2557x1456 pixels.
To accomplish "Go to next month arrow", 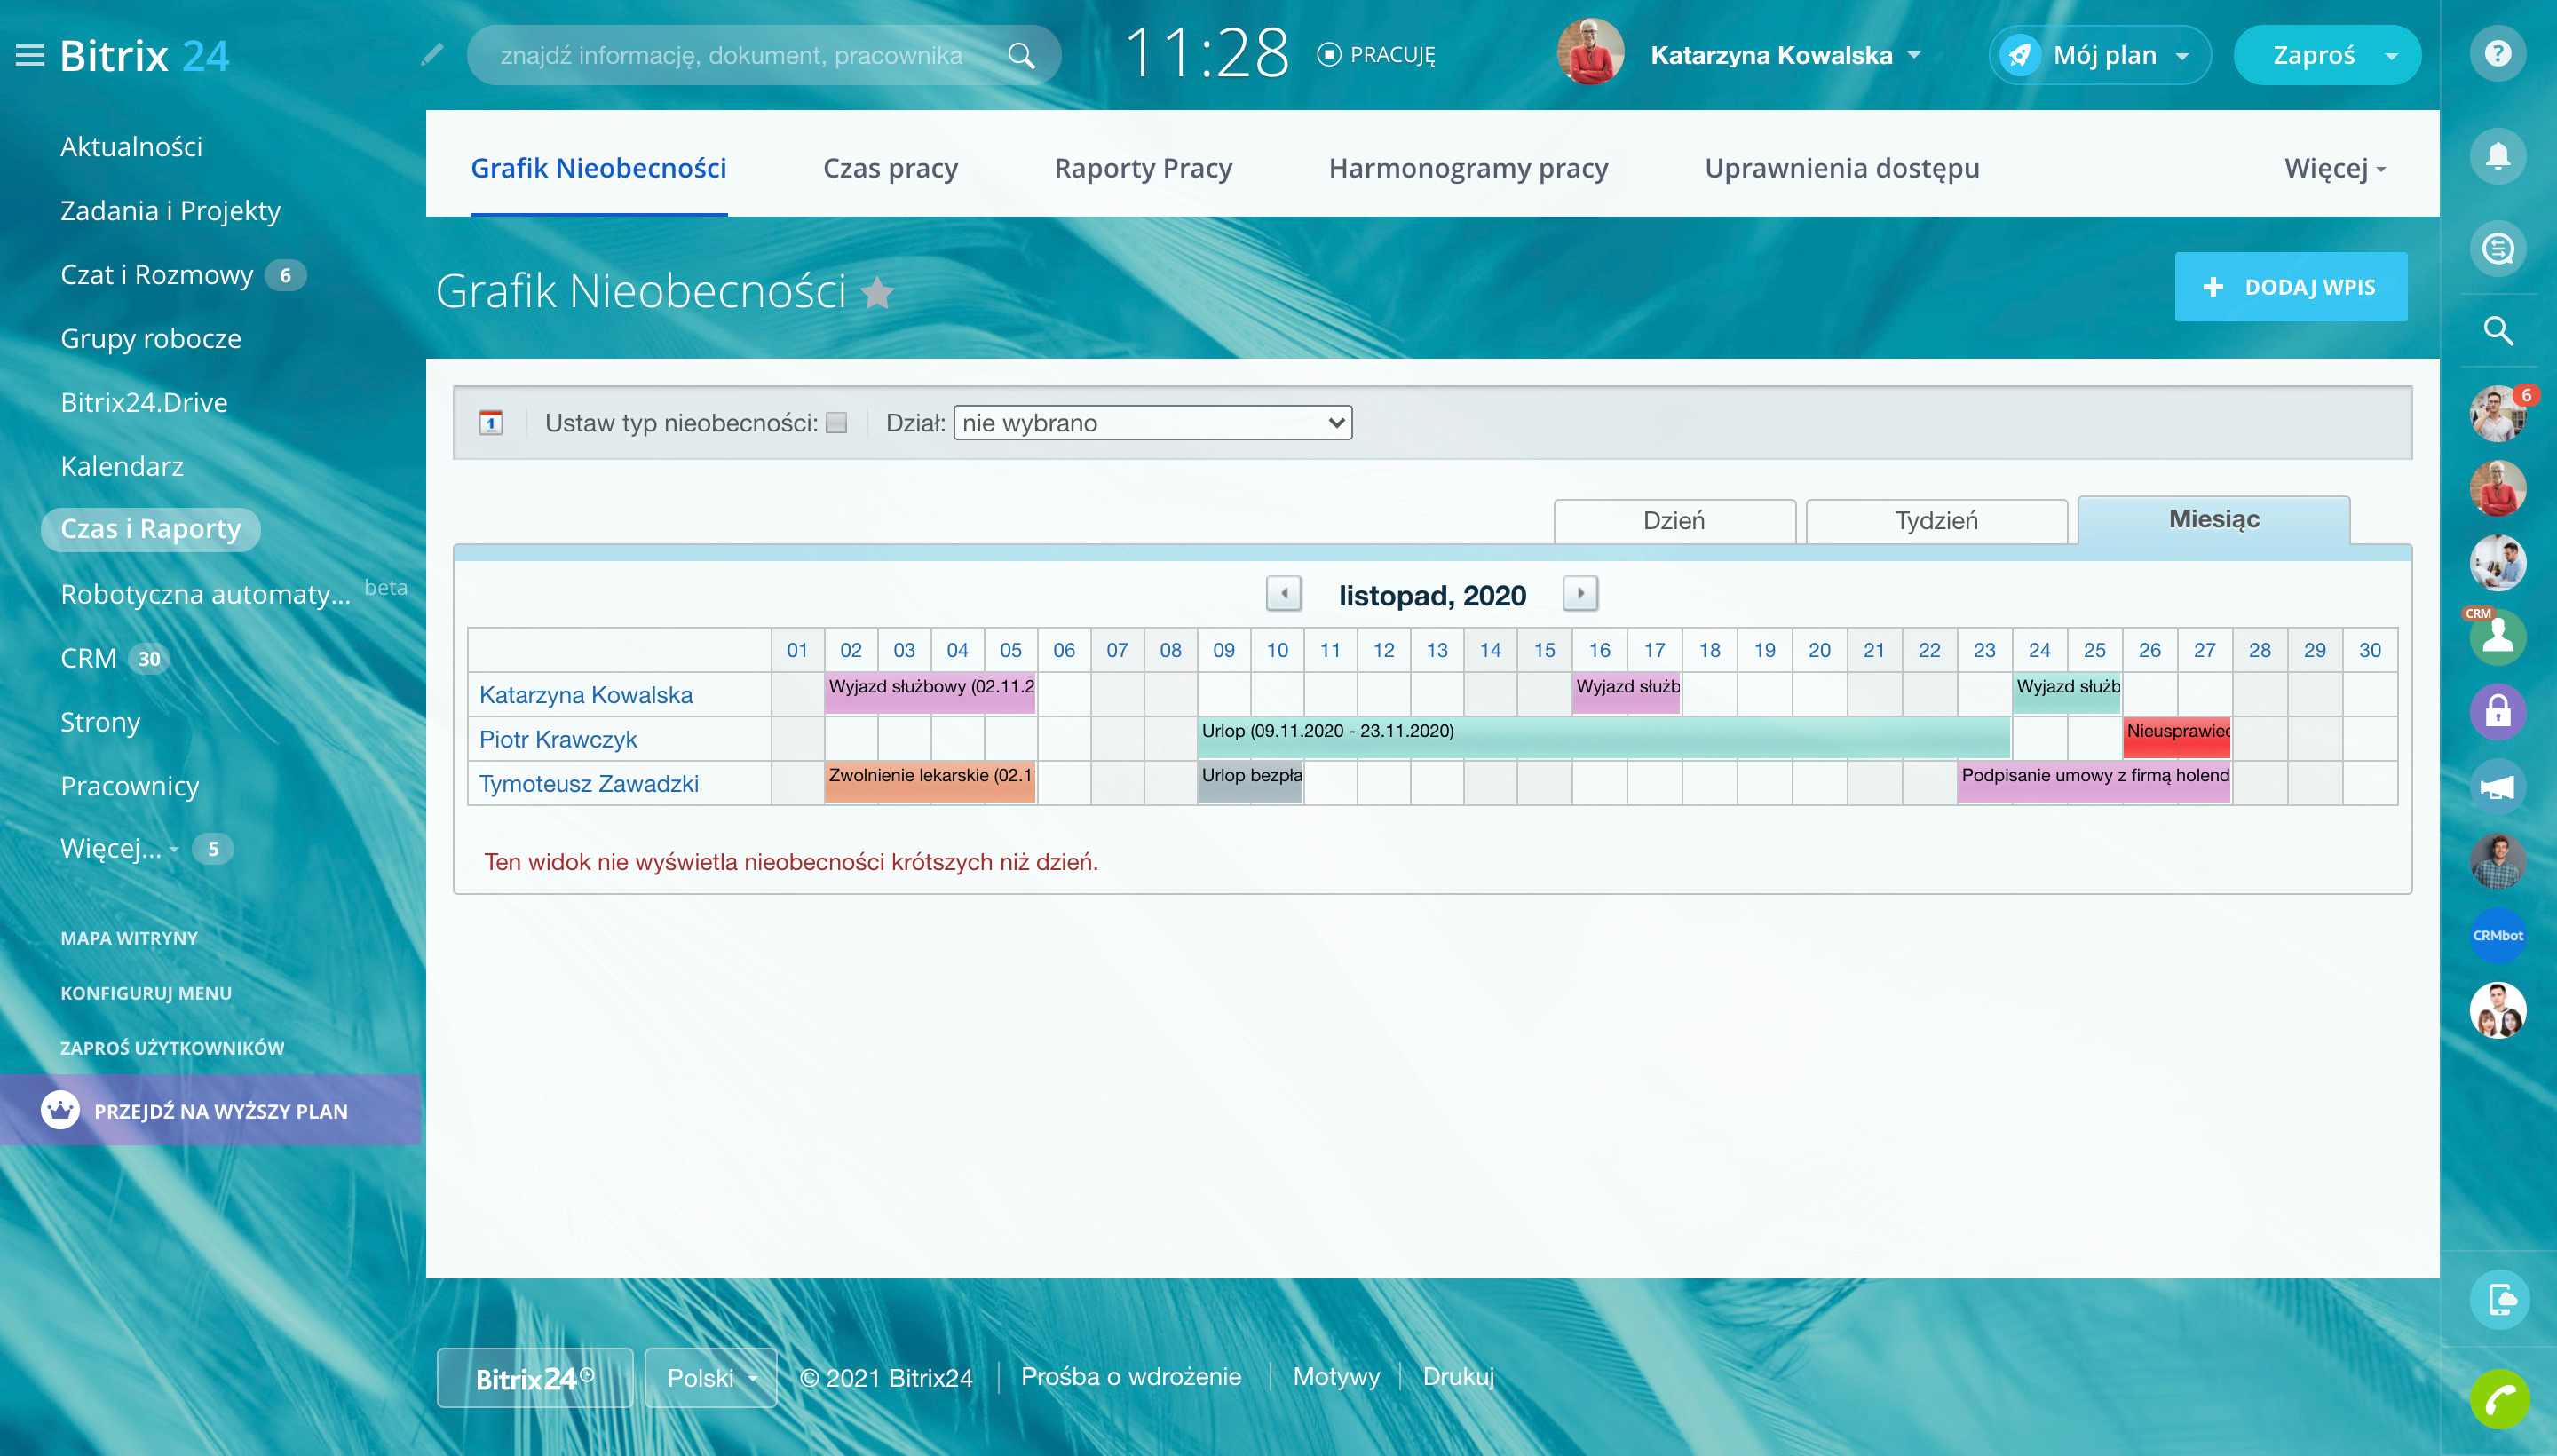I will [x=1580, y=594].
